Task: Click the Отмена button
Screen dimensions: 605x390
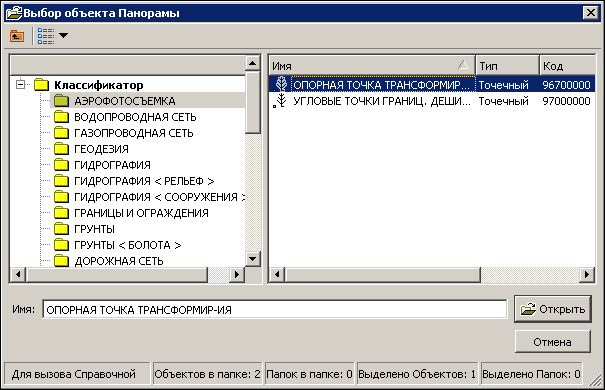Action: [553, 342]
